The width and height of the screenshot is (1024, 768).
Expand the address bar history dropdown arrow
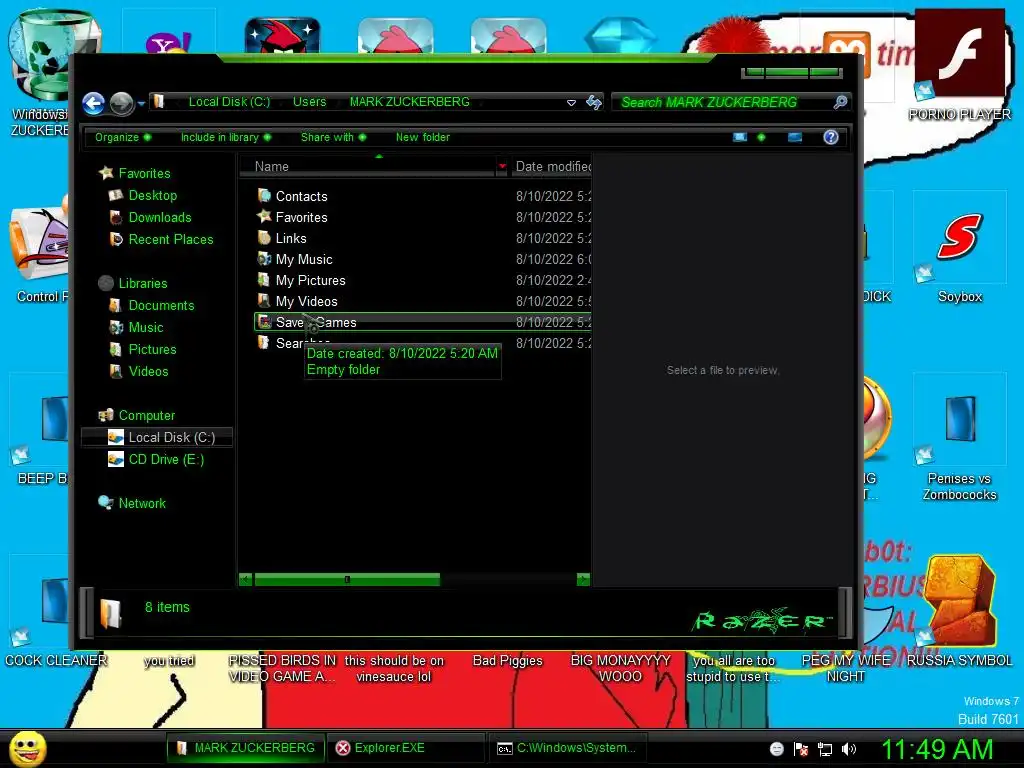(x=571, y=103)
